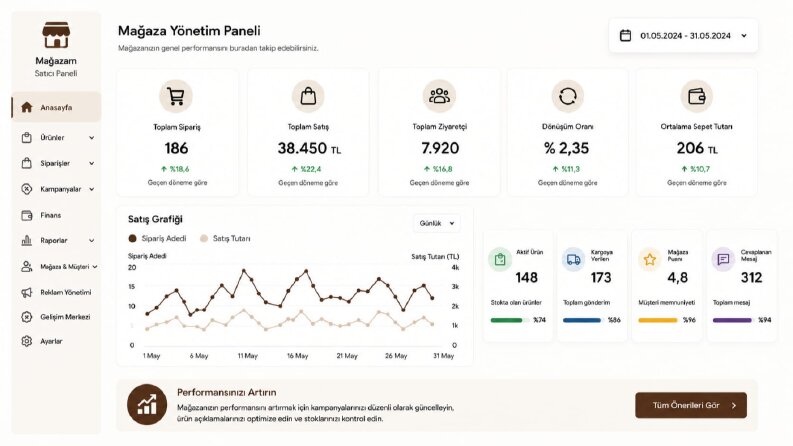This screenshot has height=446, width=793.
Task: Expand the Siparişler menu chevron
Action: (x=92, y=163)
